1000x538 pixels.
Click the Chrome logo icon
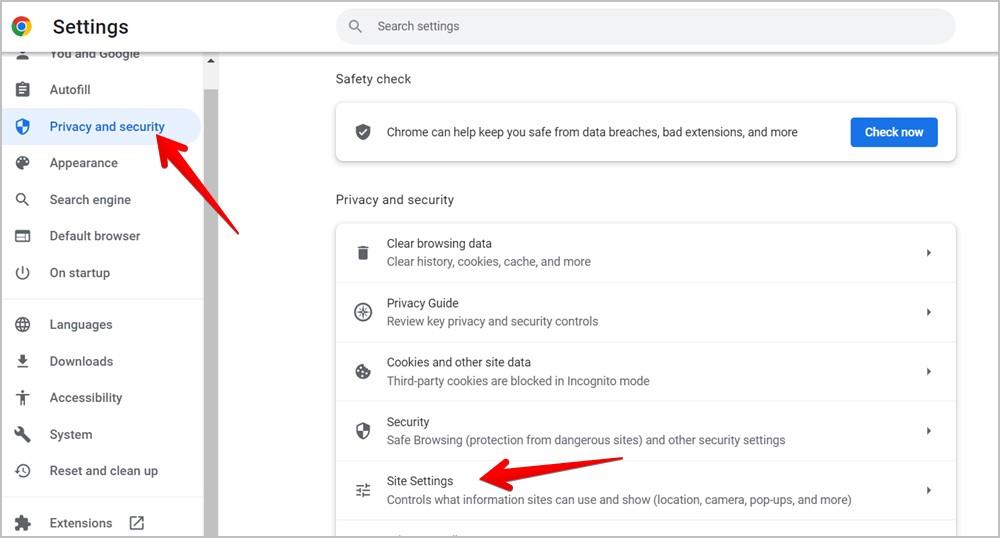point(22,26)
